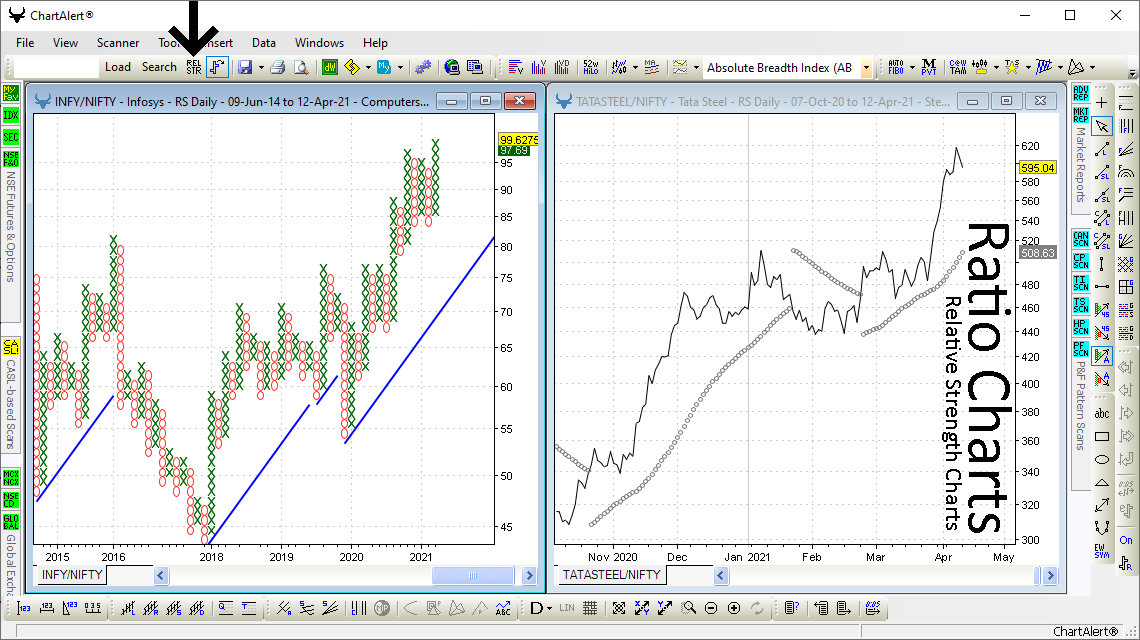
Task: Click the MA moving average icon
Action: coord(651,67)
